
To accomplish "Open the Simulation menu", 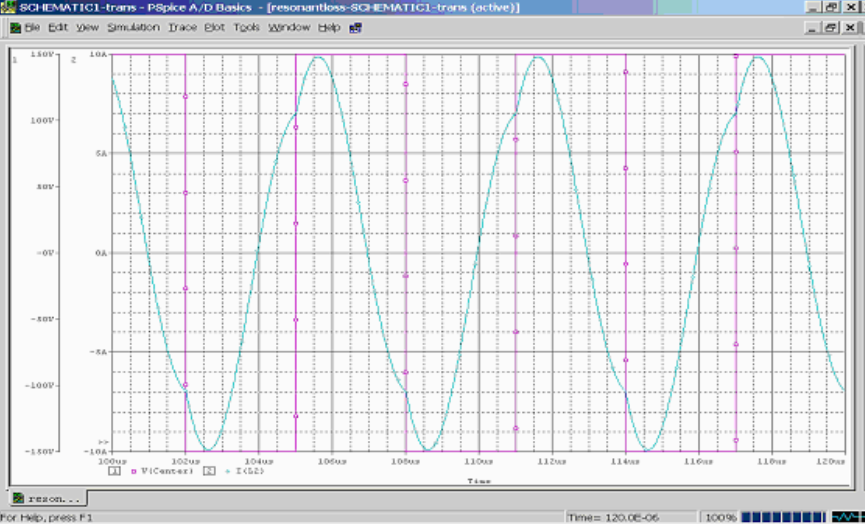I will pyautogui.click(x=133, y=27).
